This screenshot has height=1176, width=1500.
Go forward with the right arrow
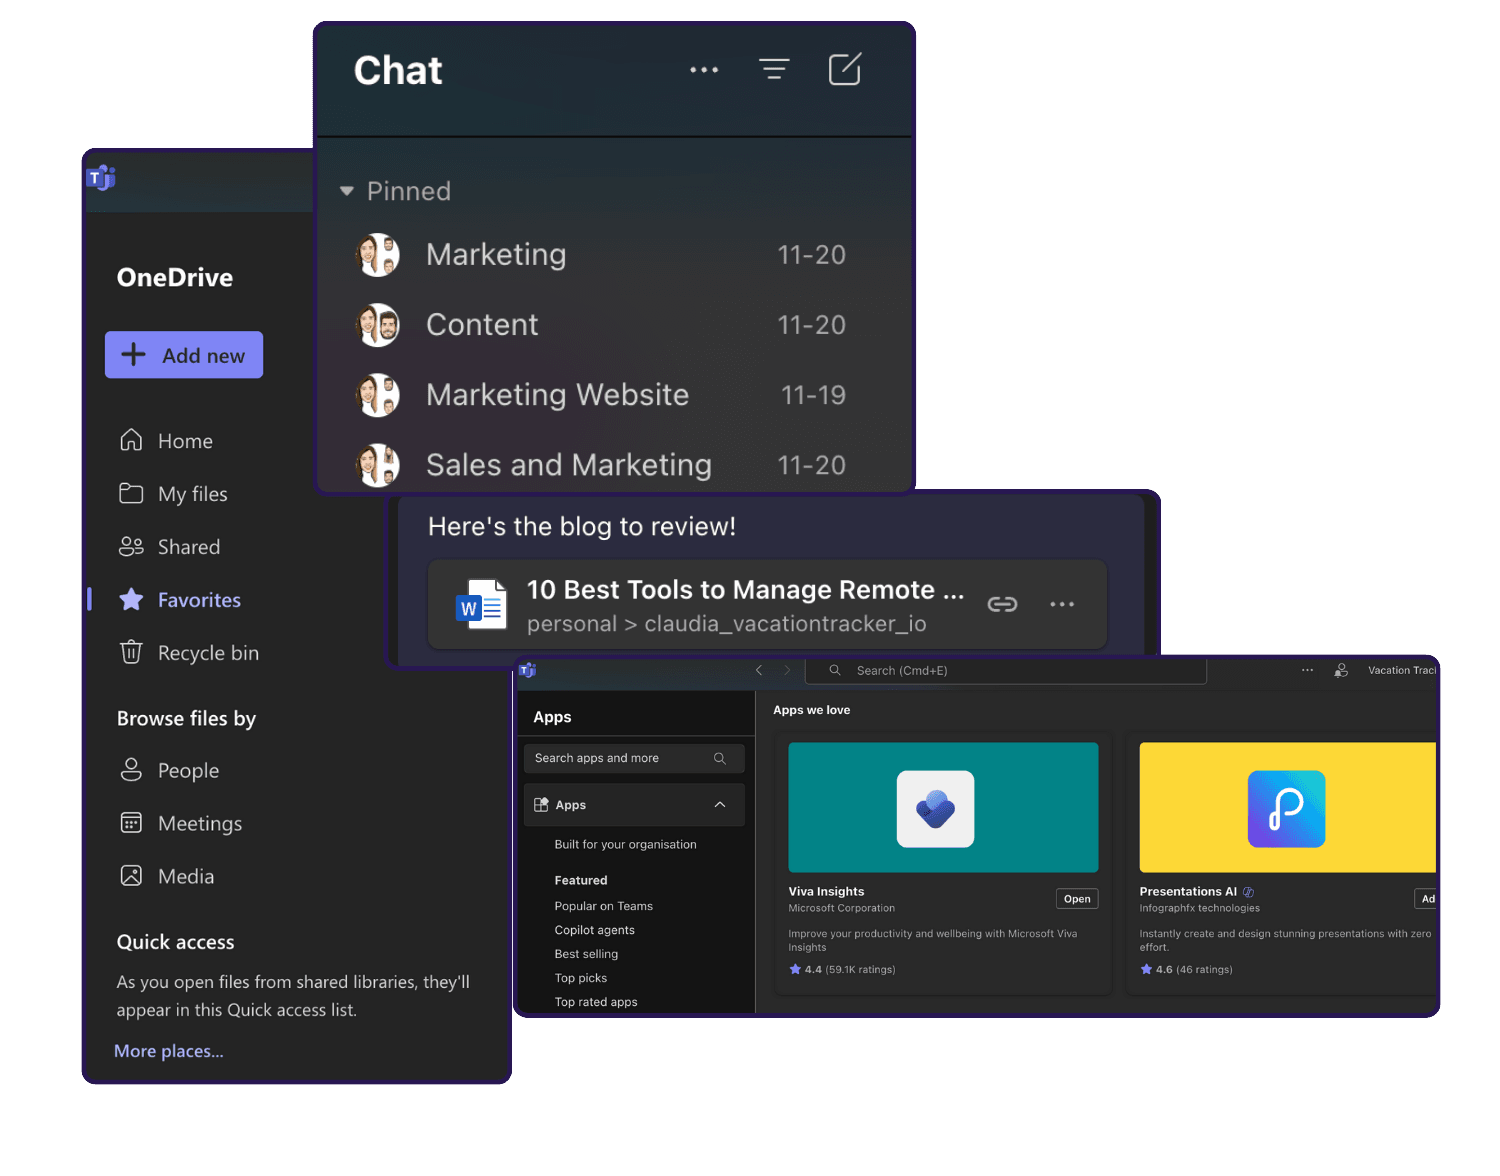(x=787, y=670)
